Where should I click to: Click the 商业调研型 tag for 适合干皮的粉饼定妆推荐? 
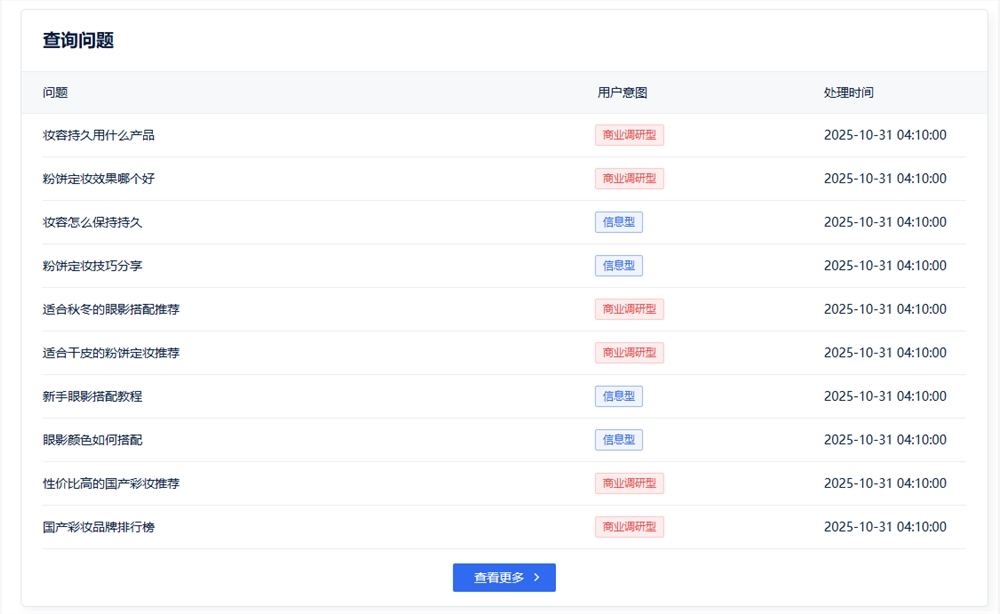coord(629,352)
